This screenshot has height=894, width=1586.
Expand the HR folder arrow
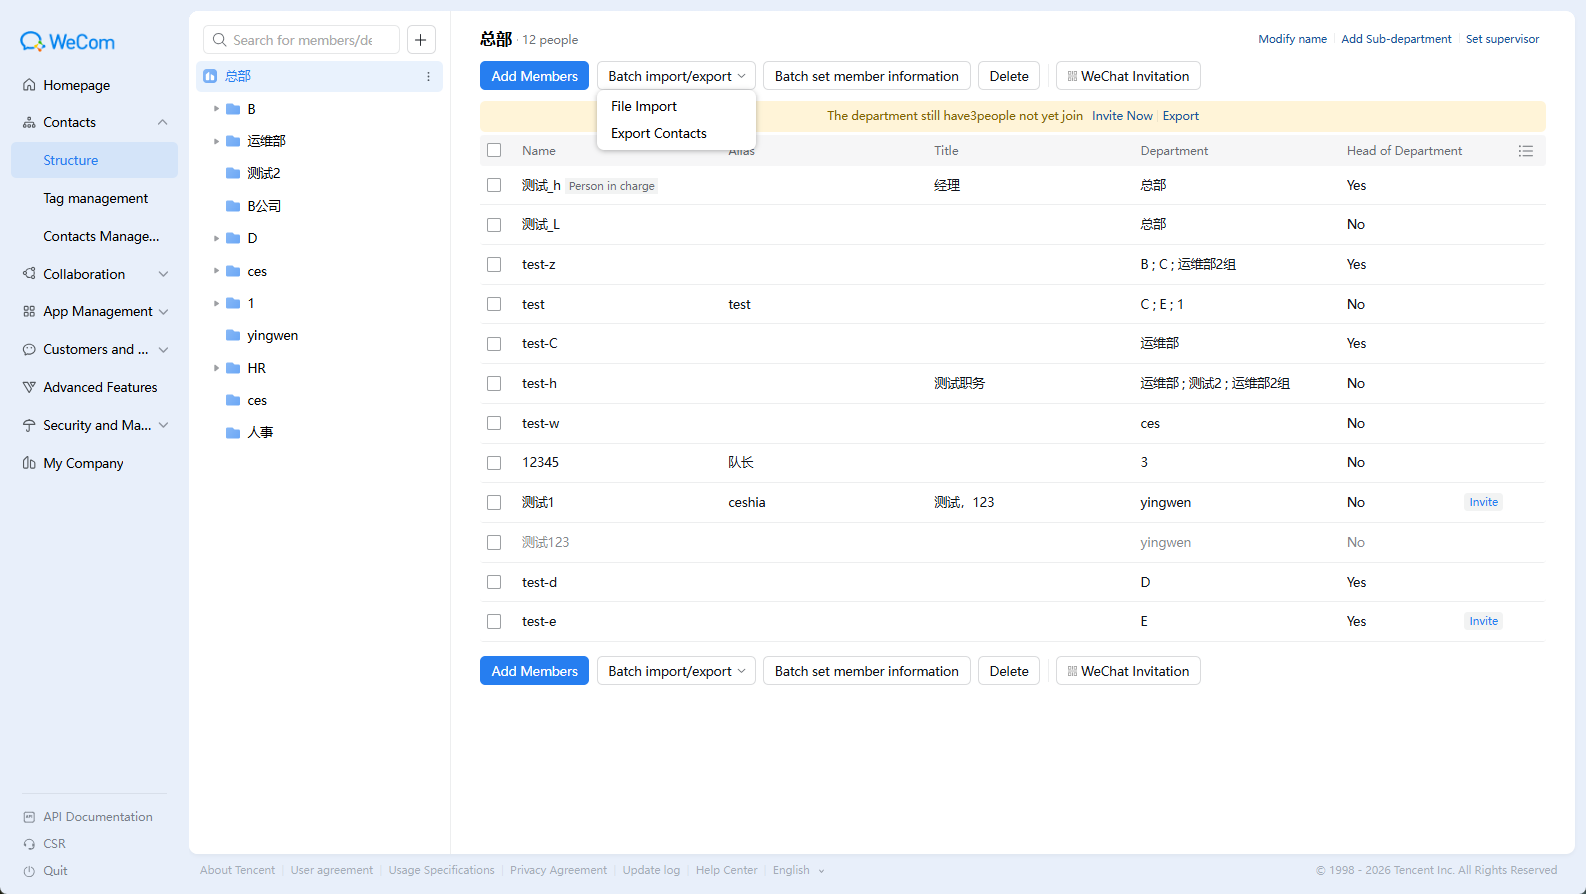click(x=216, y=368)
